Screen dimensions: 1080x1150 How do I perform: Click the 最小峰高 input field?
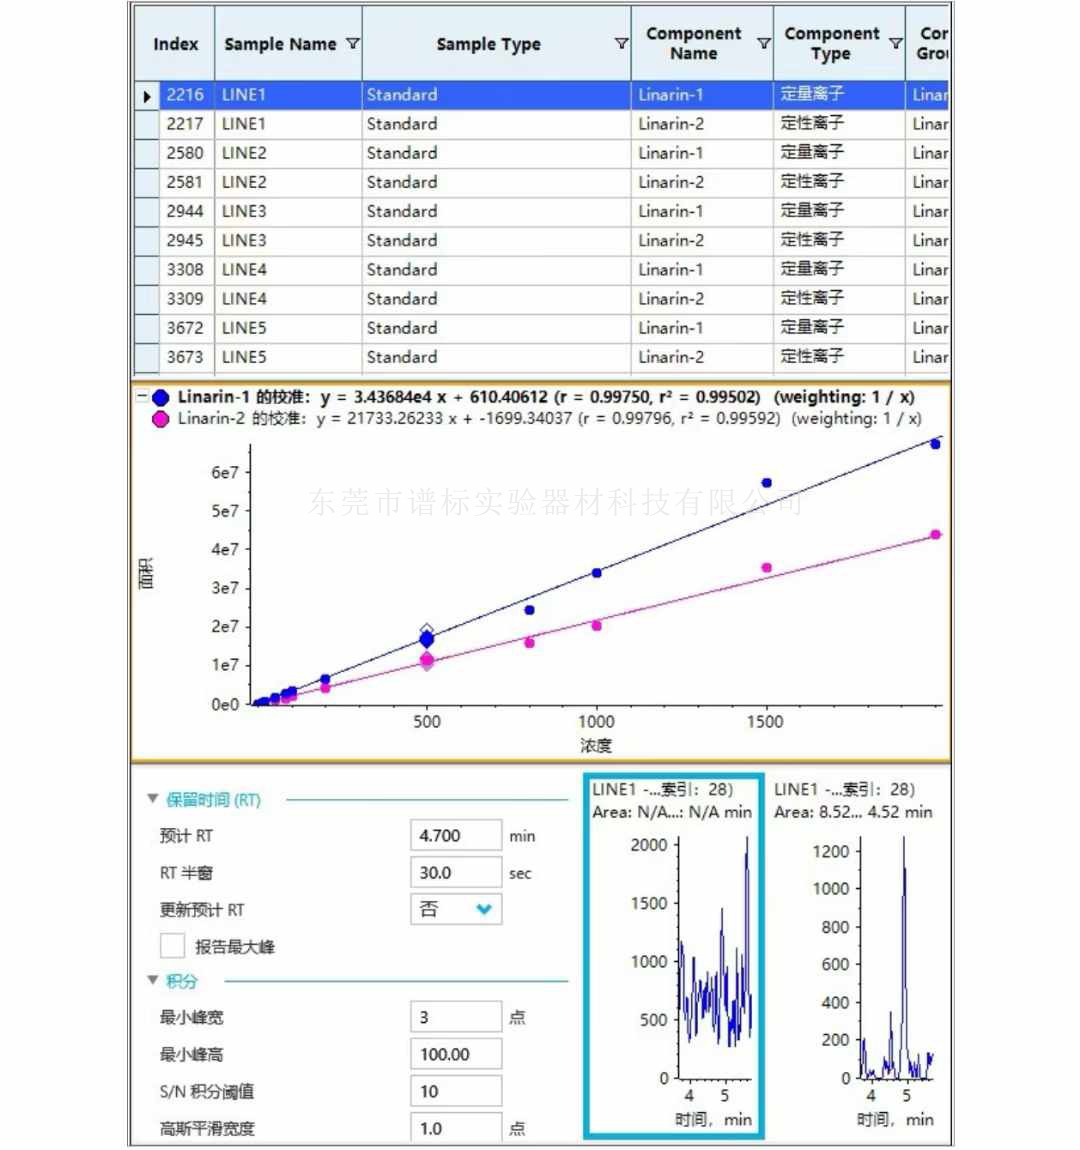pyautogui.click(x=455, y=1054)
